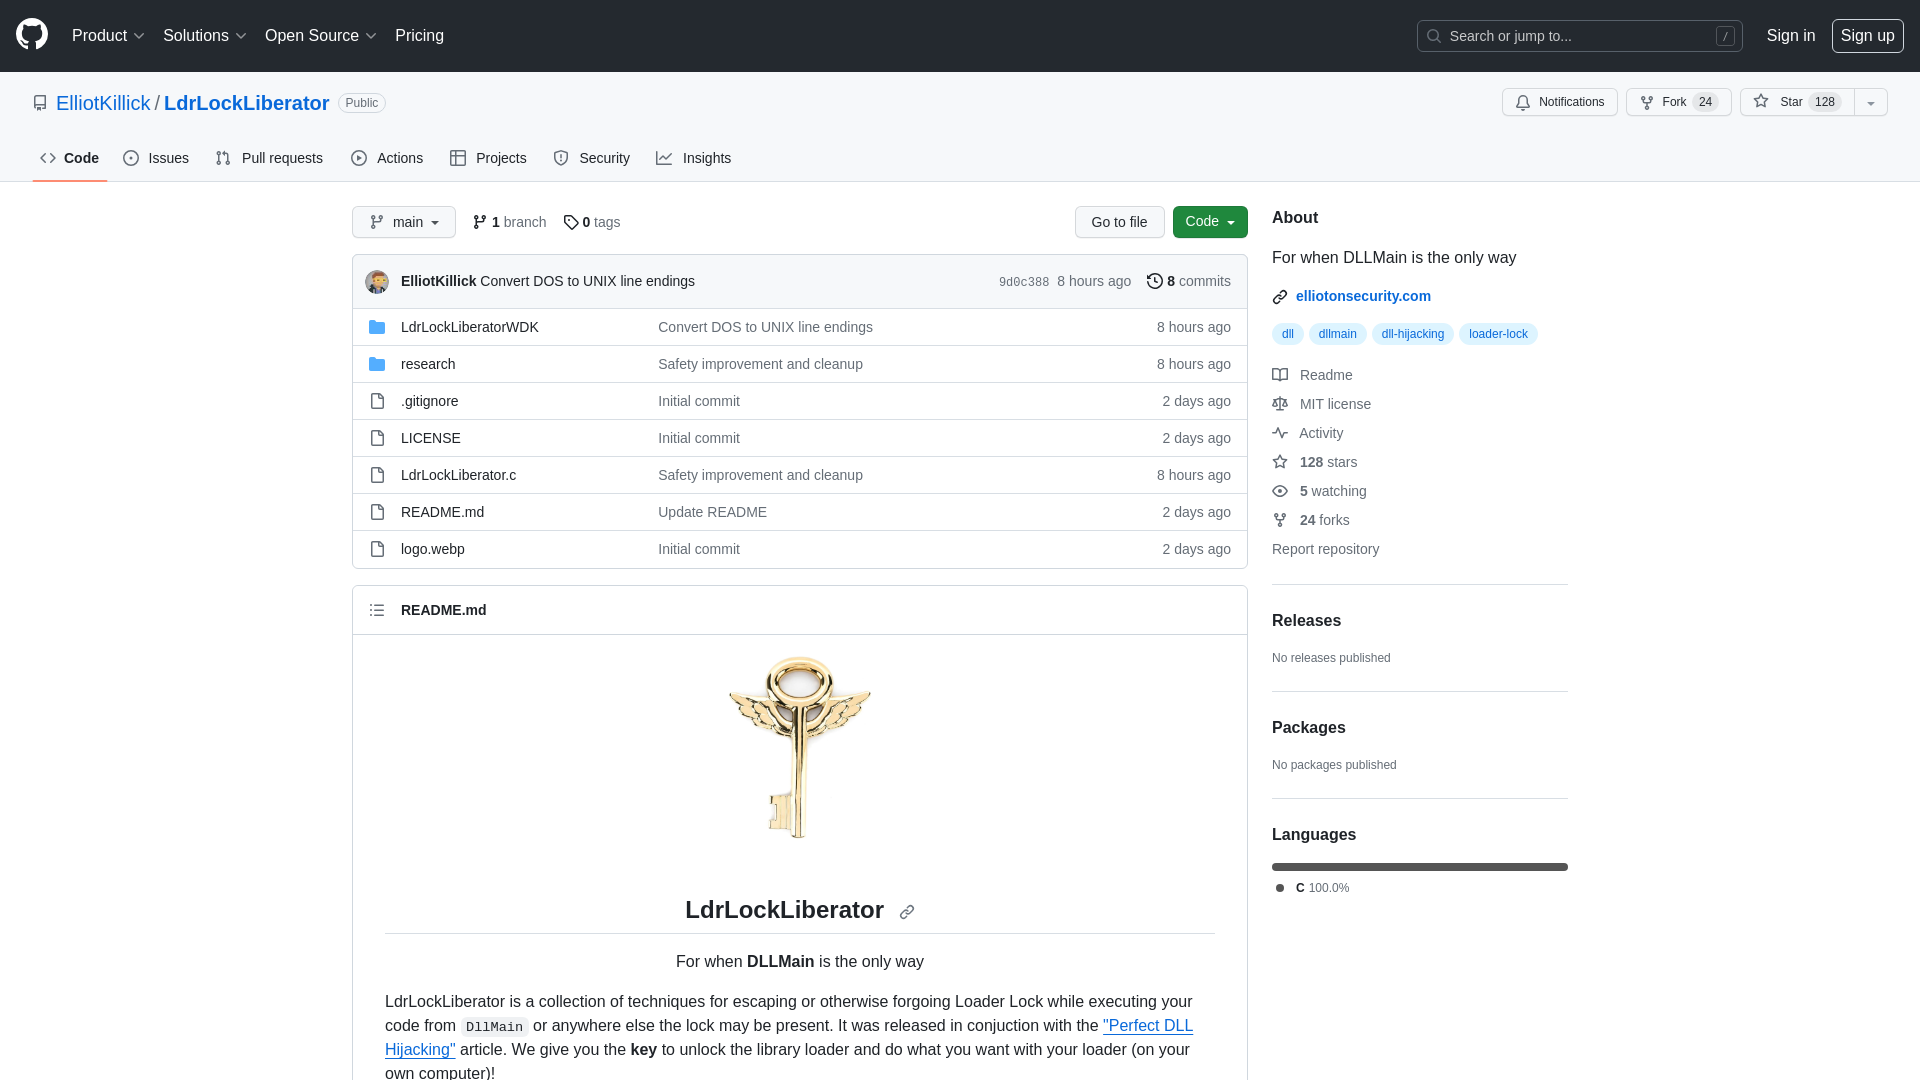The height and width of the screenshot is (1080, 1920).
Task: Select the Code tab
Action: [x=69, y=158]
